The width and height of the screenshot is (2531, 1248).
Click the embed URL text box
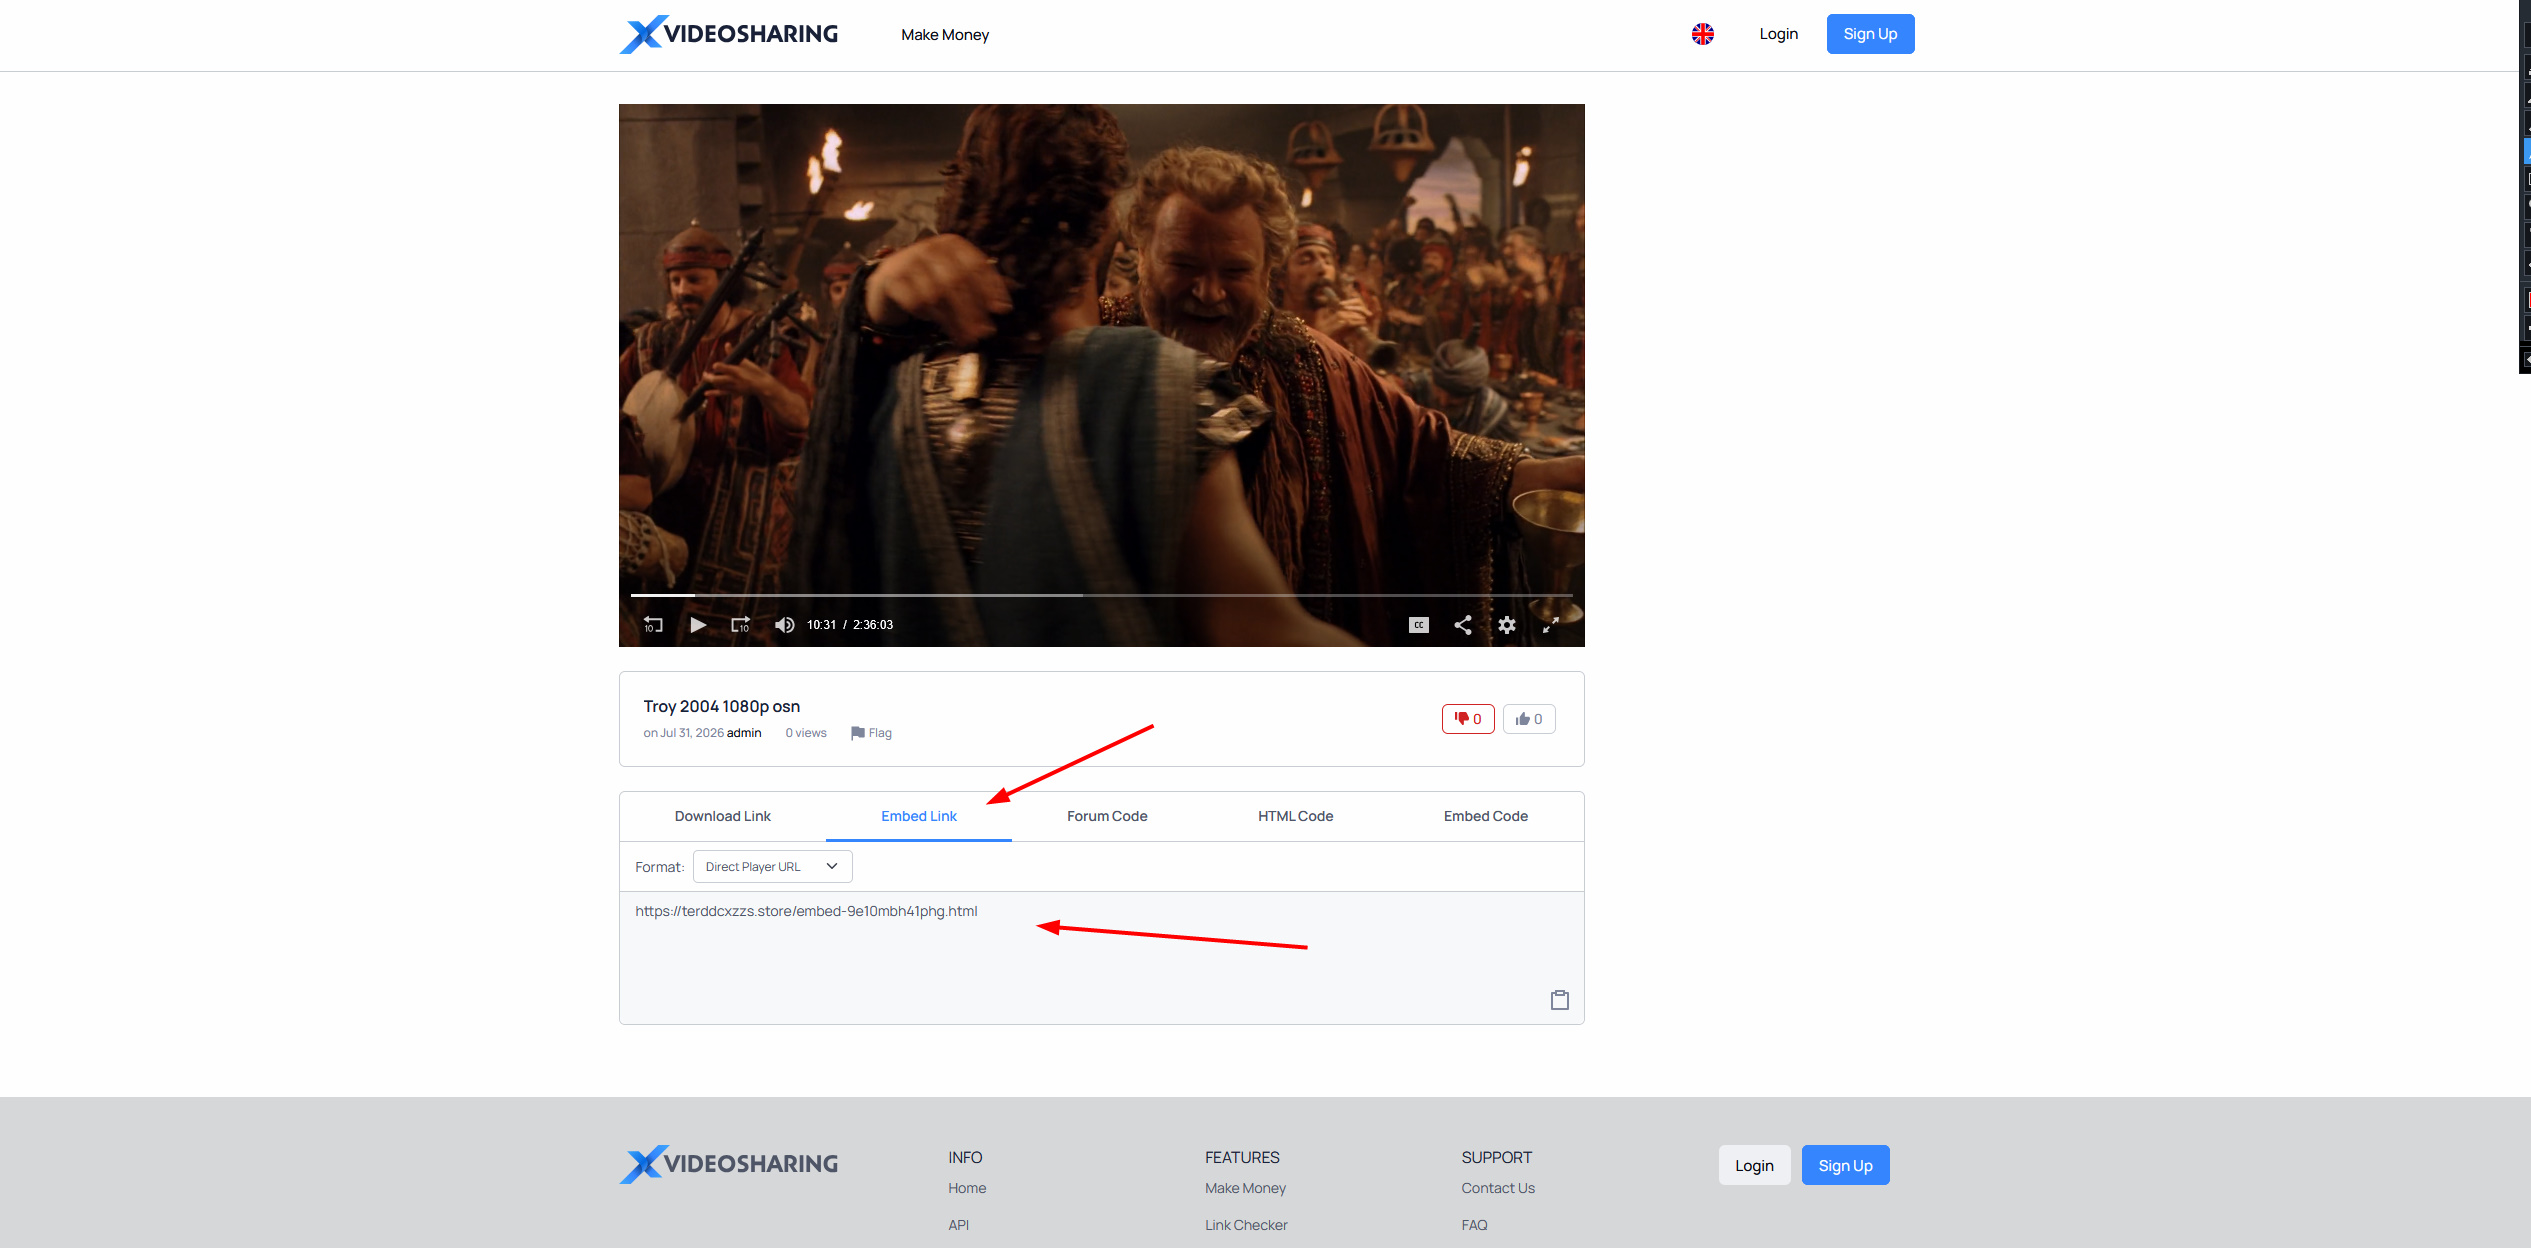pyautogui.click(x=1102, y=958)
